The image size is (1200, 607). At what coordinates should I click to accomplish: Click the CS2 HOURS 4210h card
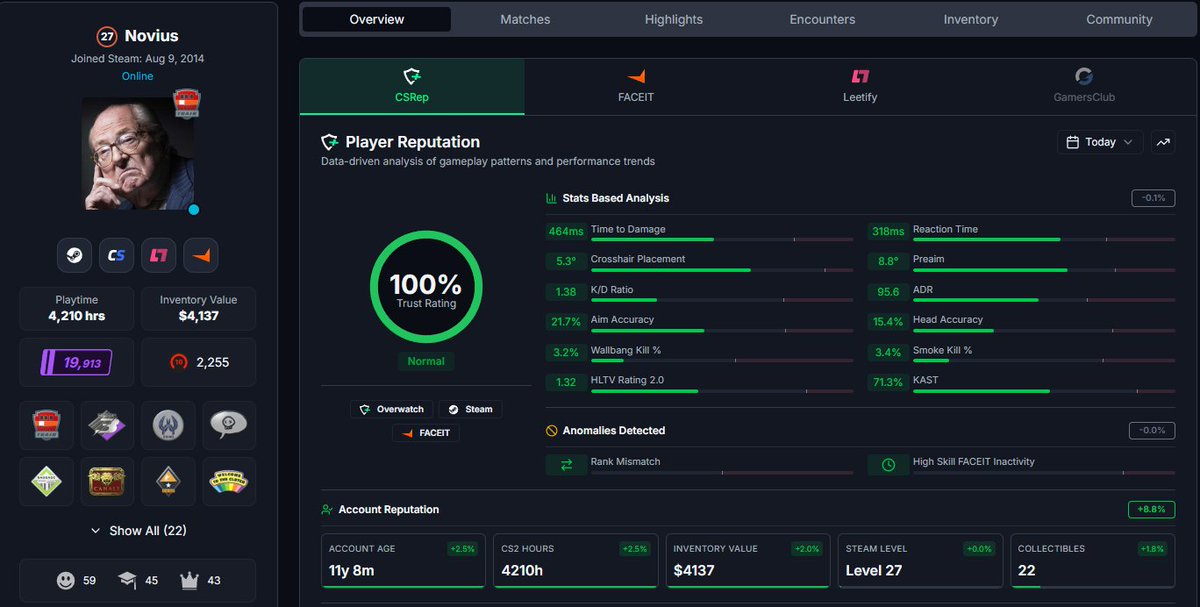pyautogui.click(x=575, y=561)
